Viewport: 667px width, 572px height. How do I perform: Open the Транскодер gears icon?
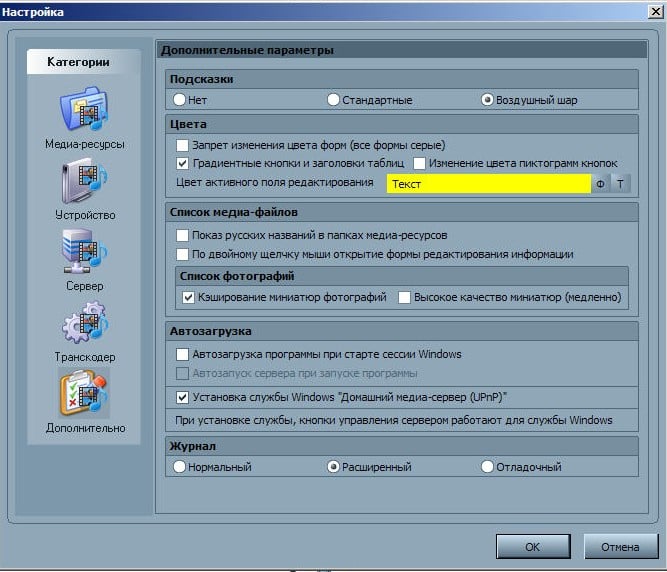click(x=84, y=322)
